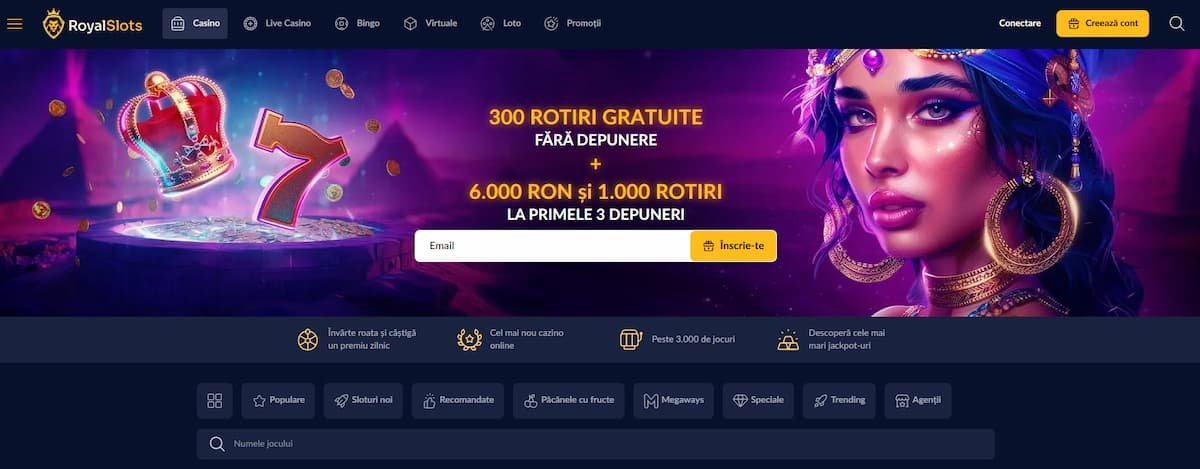Select the Populare games filter

point(279,401)
